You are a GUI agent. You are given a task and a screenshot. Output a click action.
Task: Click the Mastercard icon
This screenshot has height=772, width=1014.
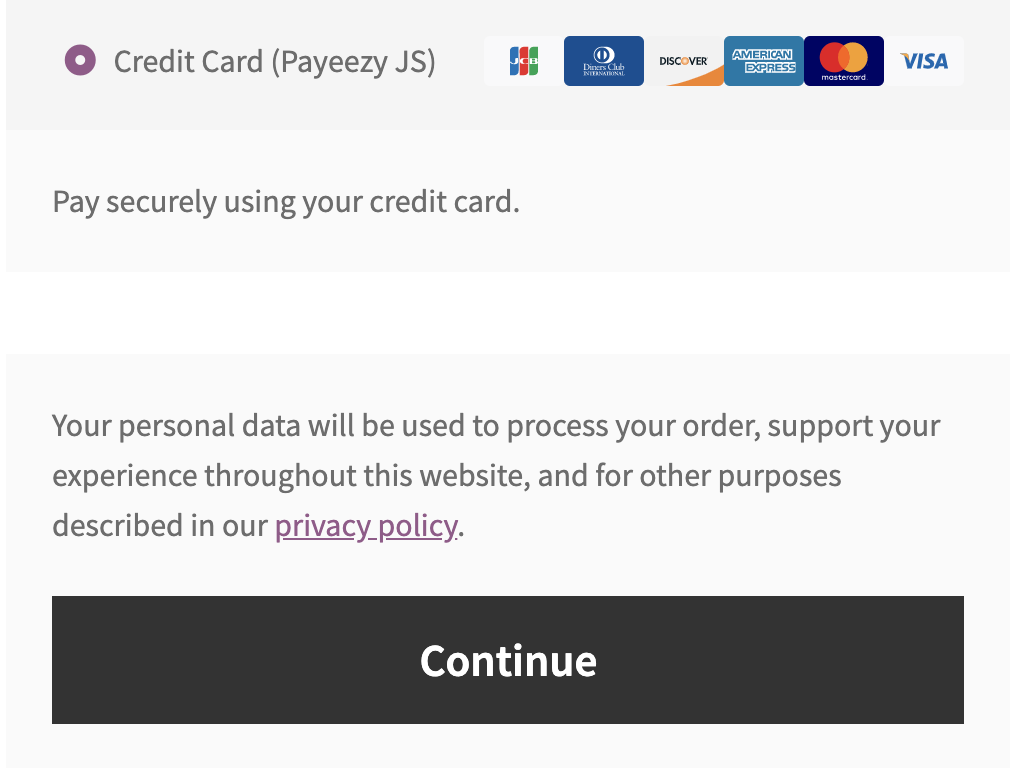tap(843, 61)
